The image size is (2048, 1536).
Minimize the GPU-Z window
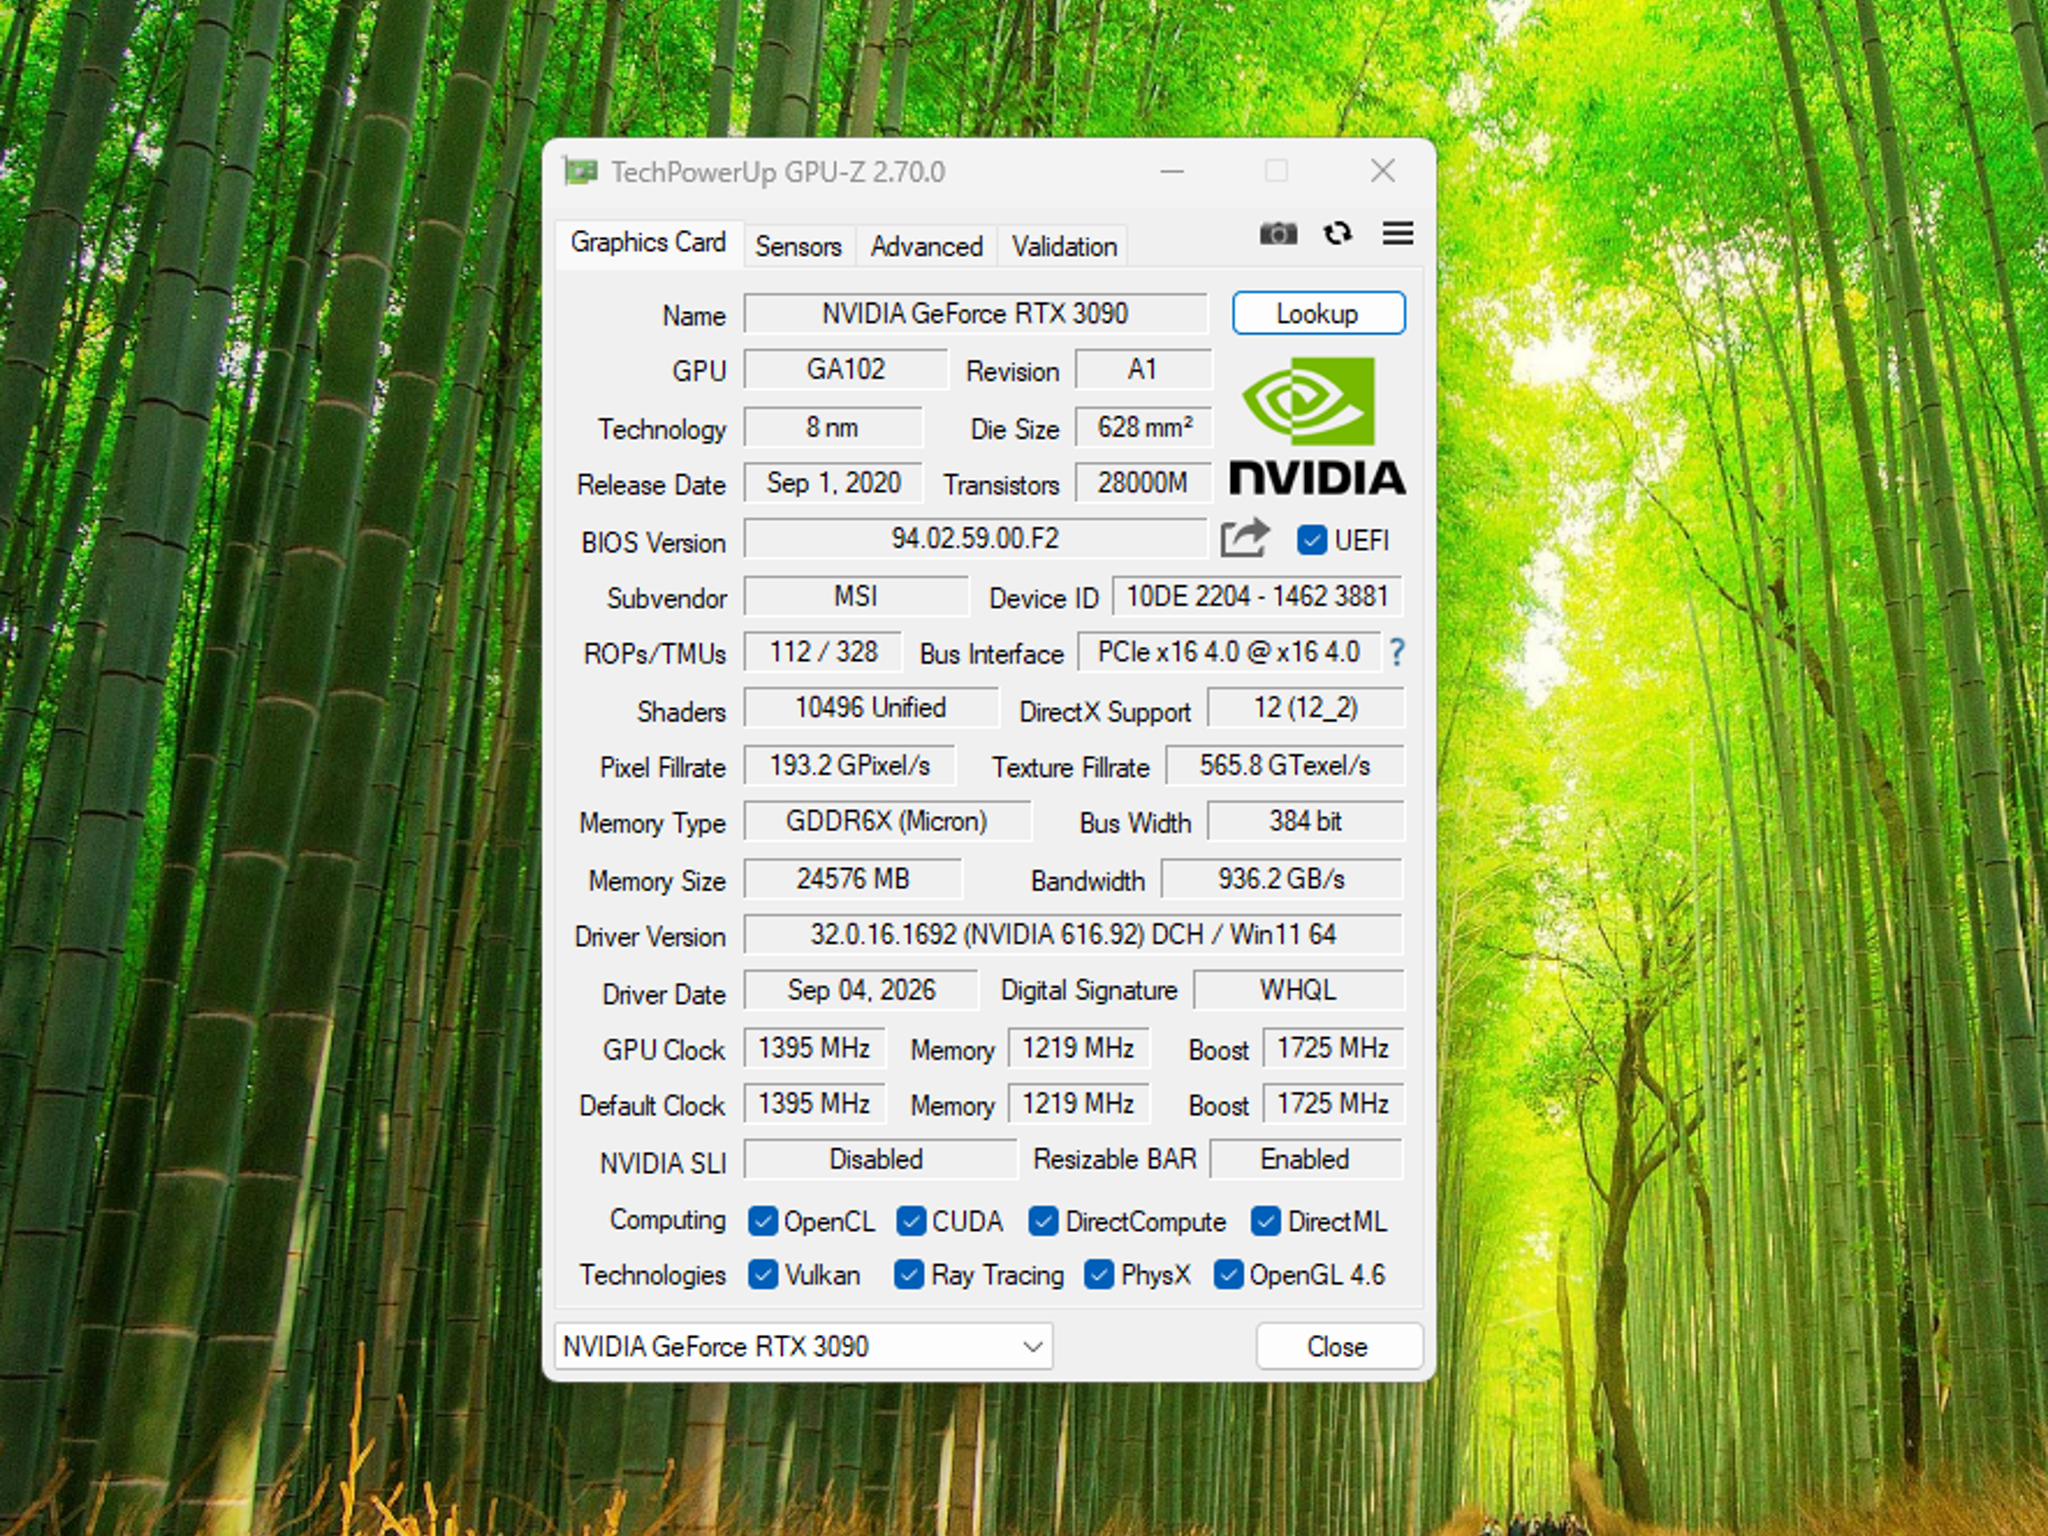[1172, 172]
